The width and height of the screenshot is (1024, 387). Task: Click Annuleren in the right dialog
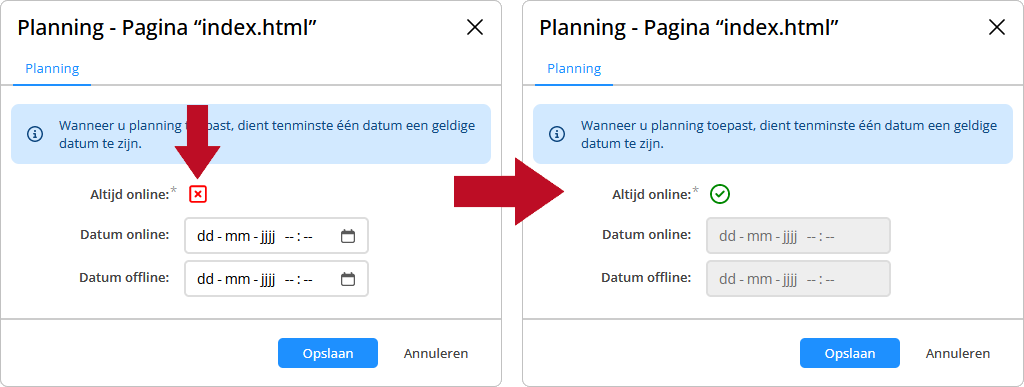957,353
